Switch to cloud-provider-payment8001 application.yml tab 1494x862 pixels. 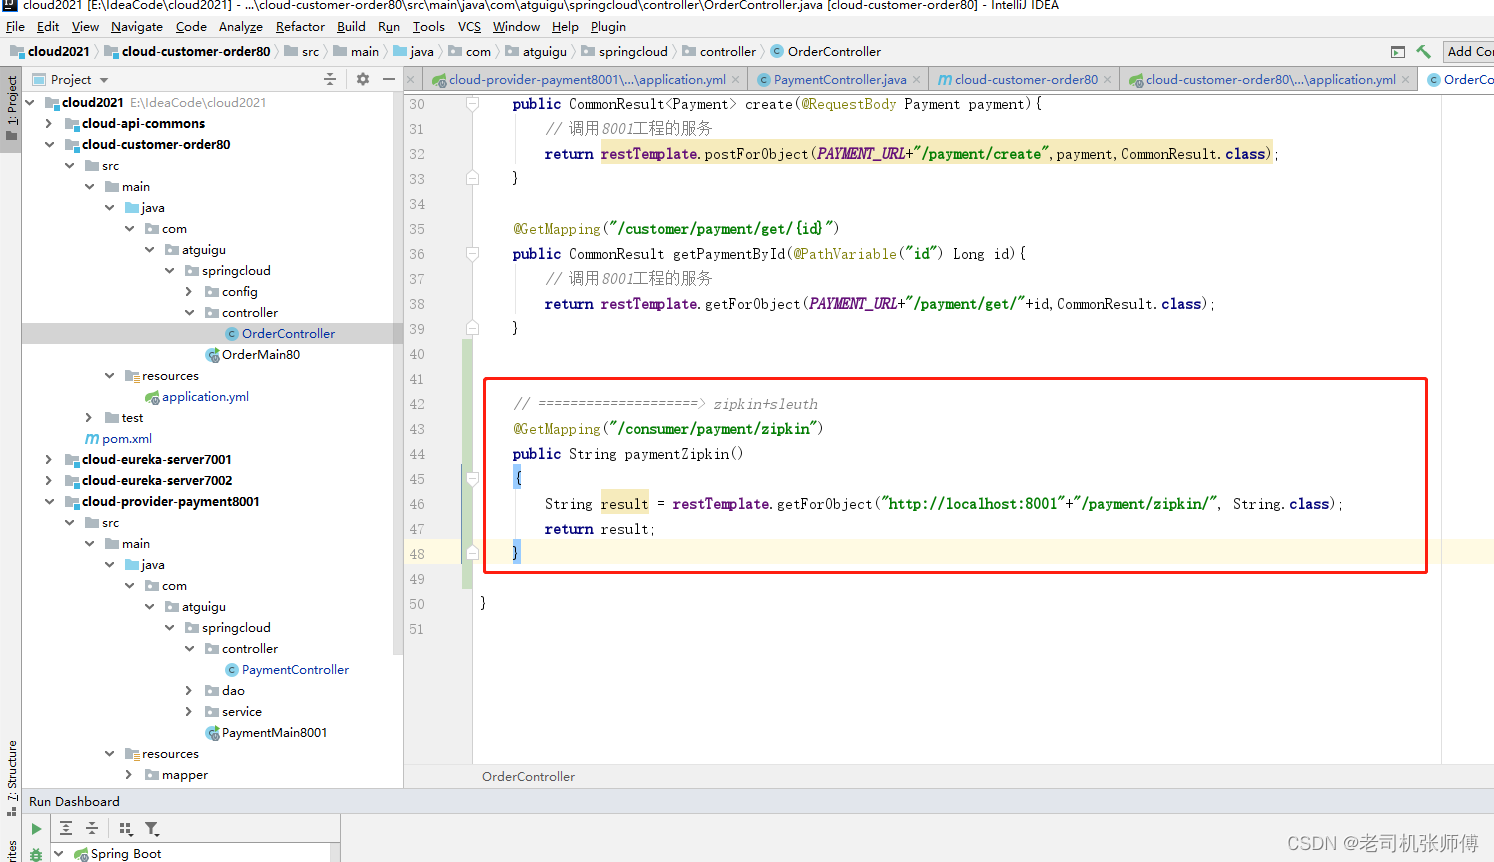587,79
